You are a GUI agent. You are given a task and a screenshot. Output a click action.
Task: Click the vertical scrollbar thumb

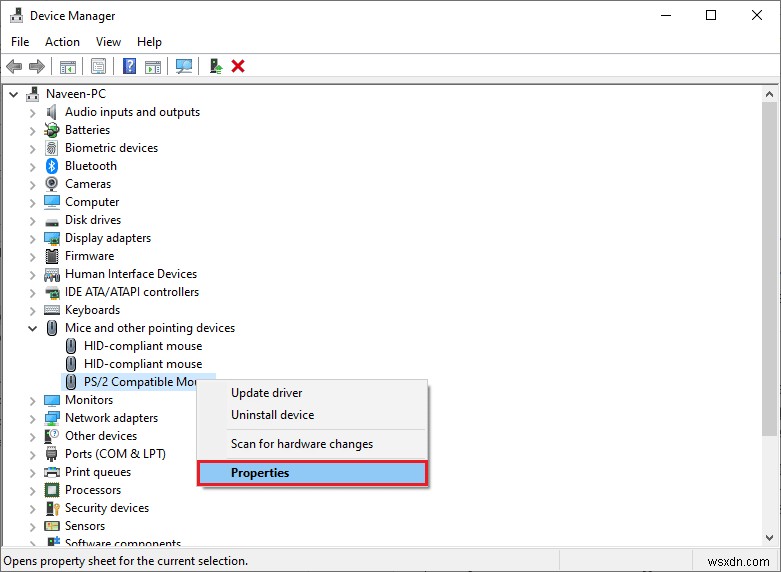click(769, 269)
